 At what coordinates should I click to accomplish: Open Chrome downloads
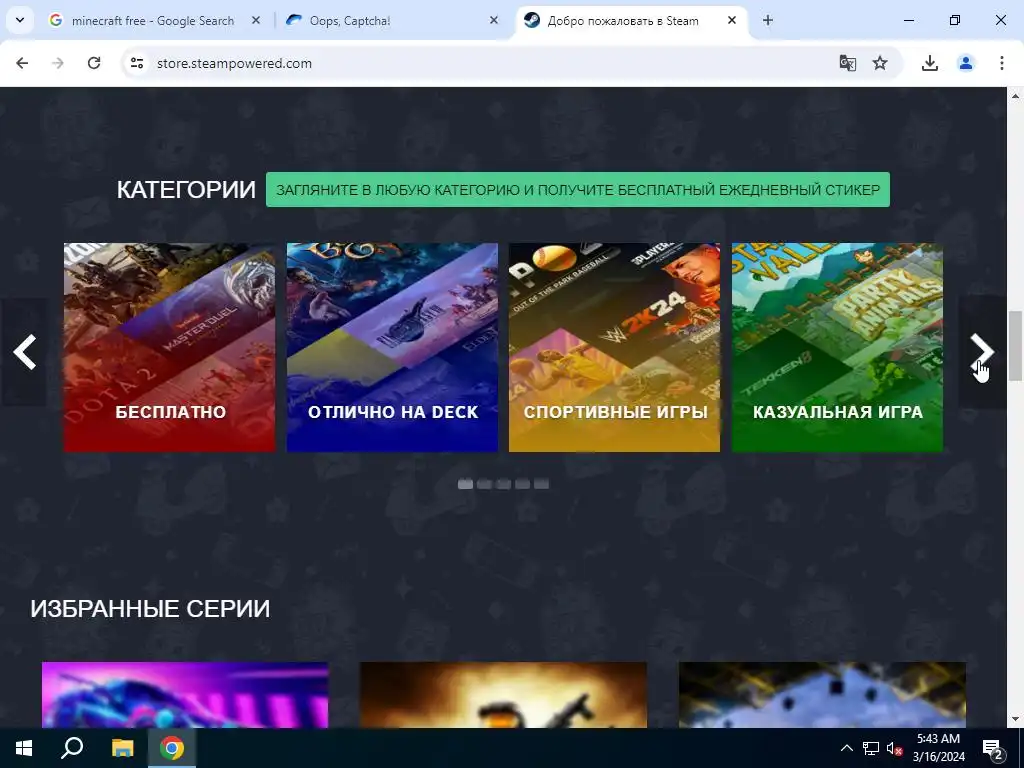tap(930, 63)
